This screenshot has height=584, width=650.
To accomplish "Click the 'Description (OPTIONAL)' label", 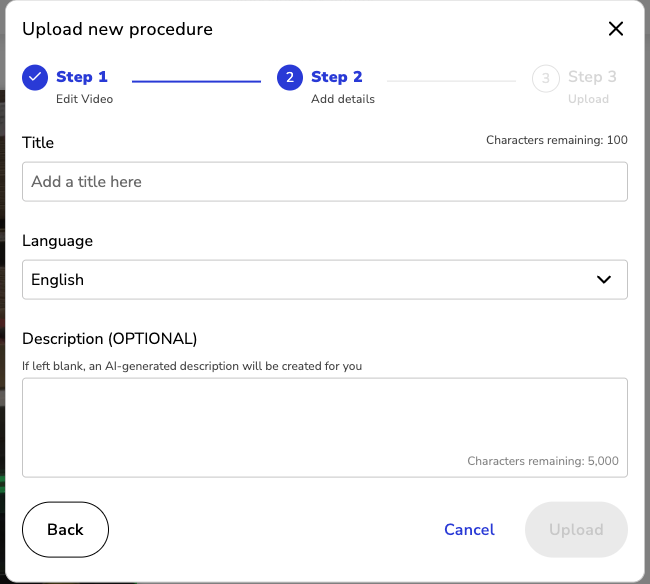I will click(x=110, y=339).
